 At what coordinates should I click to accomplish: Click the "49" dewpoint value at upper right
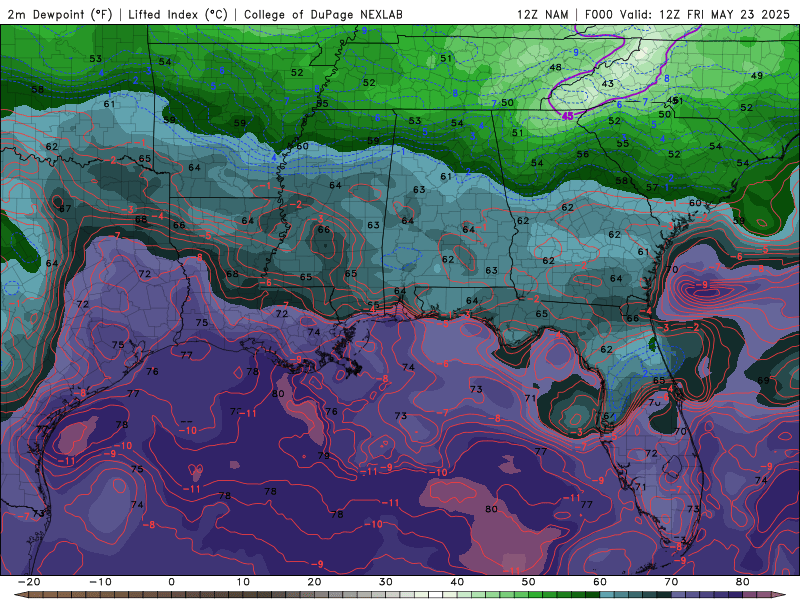coord(757,76)
